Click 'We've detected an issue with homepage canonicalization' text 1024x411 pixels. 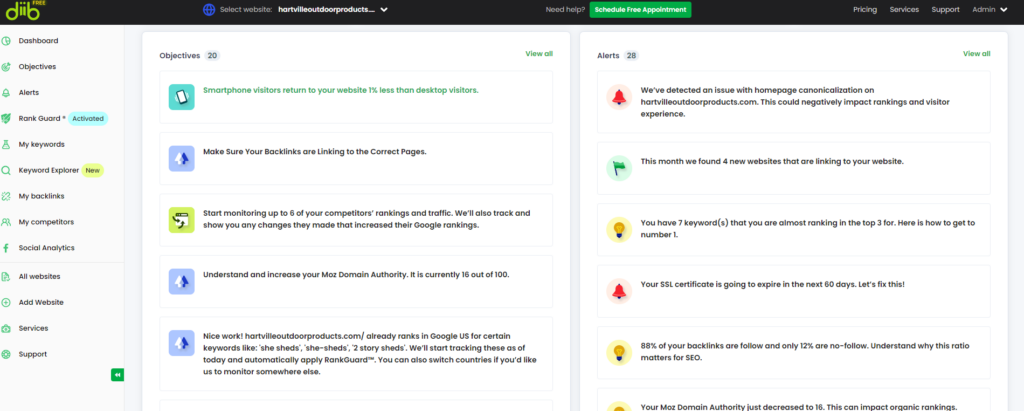(795, 101)
